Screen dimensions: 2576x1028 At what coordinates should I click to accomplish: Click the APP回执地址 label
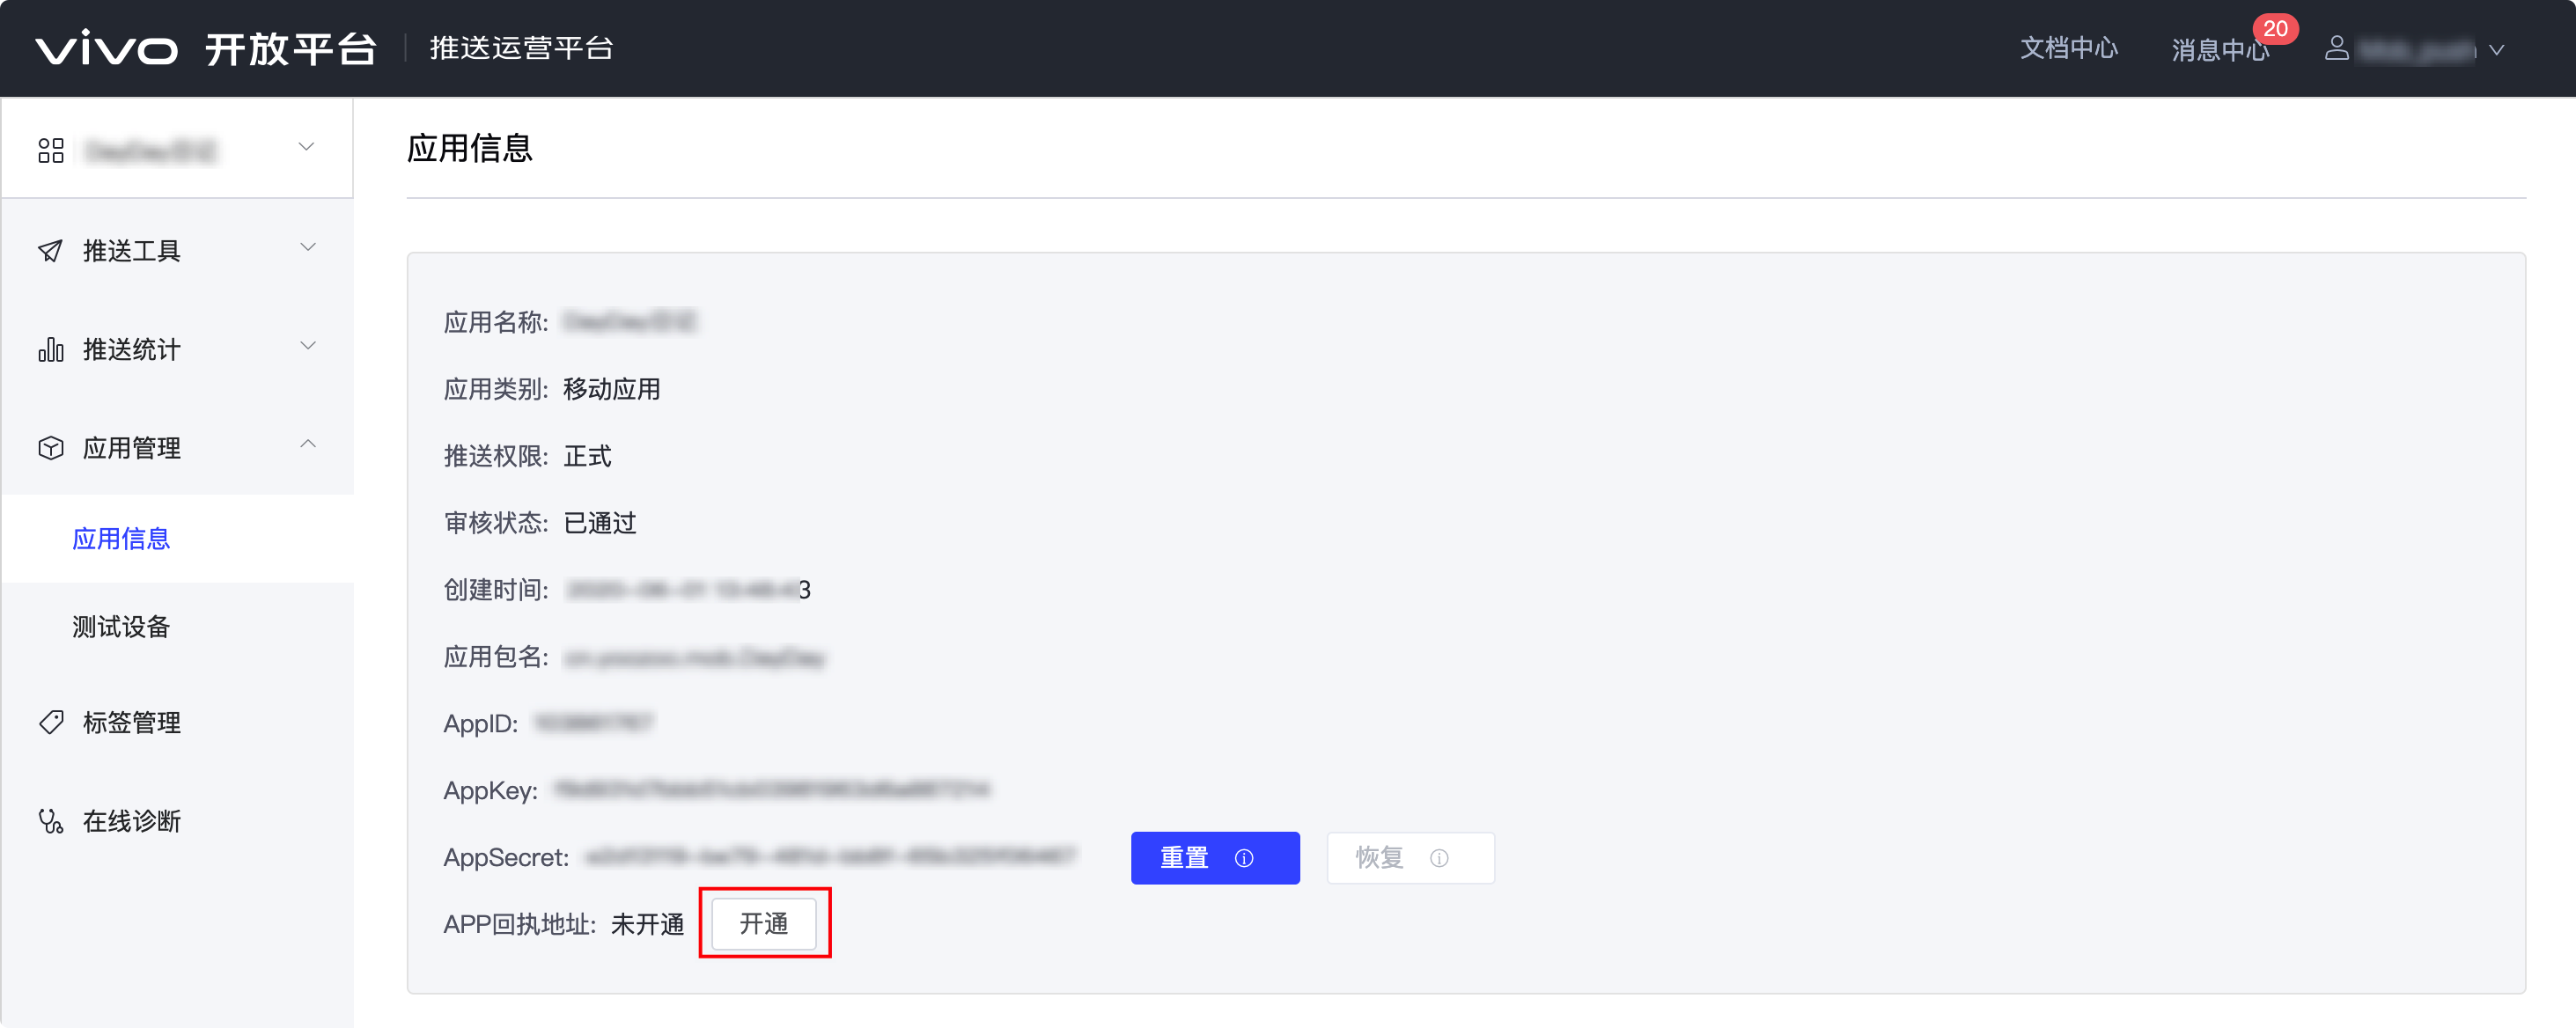click(x=520, y=924)
